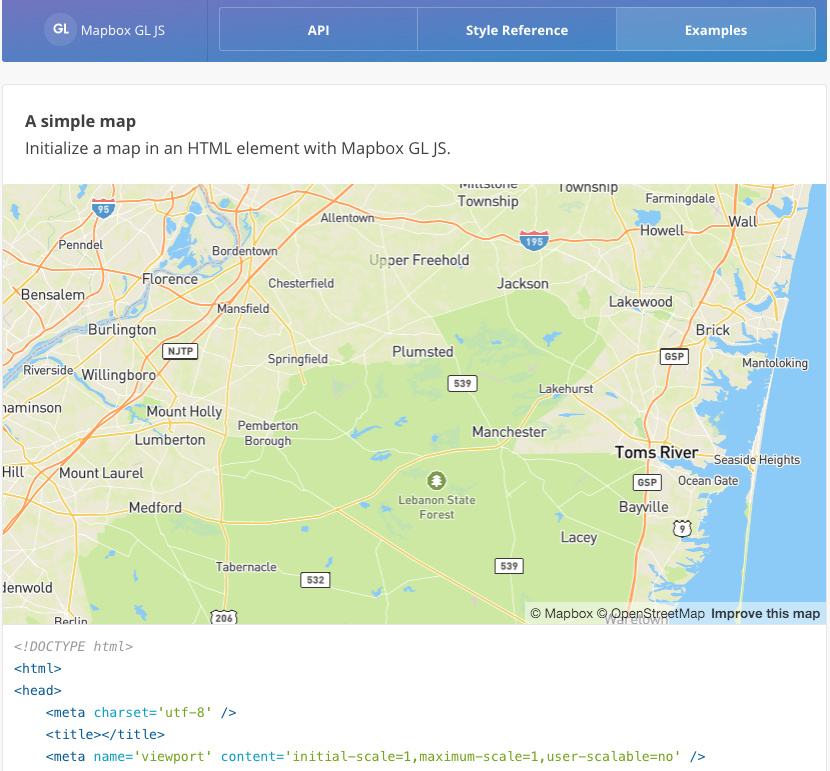Click the Lakewood map label
The width and height of the screenshot is (830, 771).
640,302
